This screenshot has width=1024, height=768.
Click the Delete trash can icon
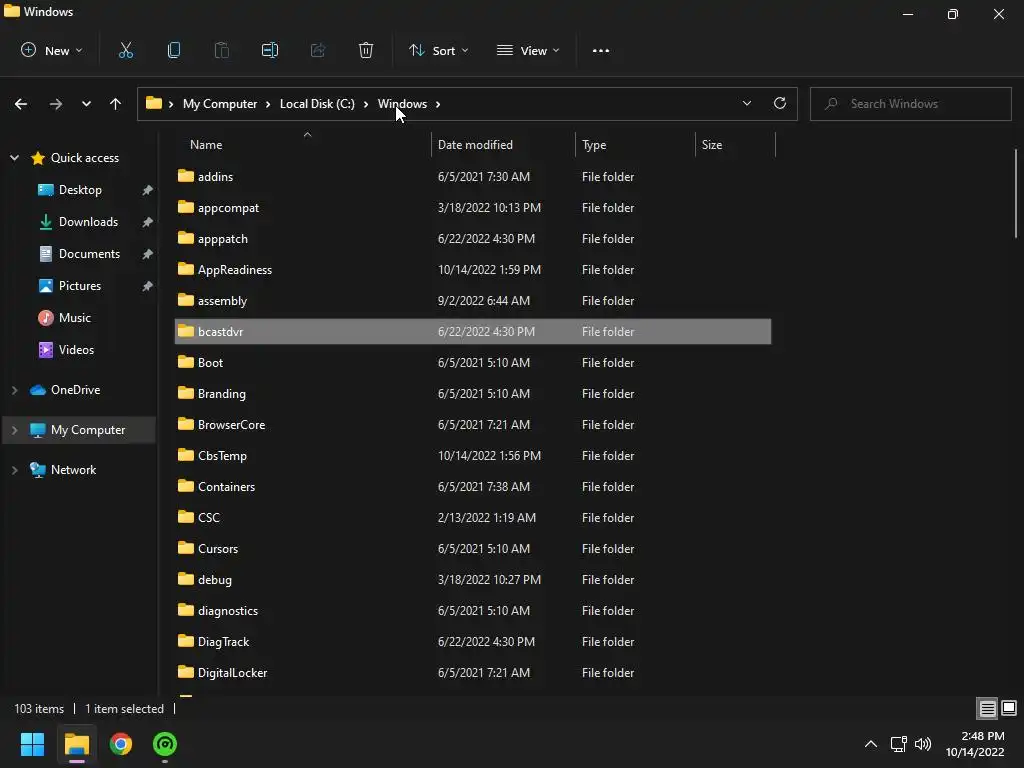pos(366,50)
